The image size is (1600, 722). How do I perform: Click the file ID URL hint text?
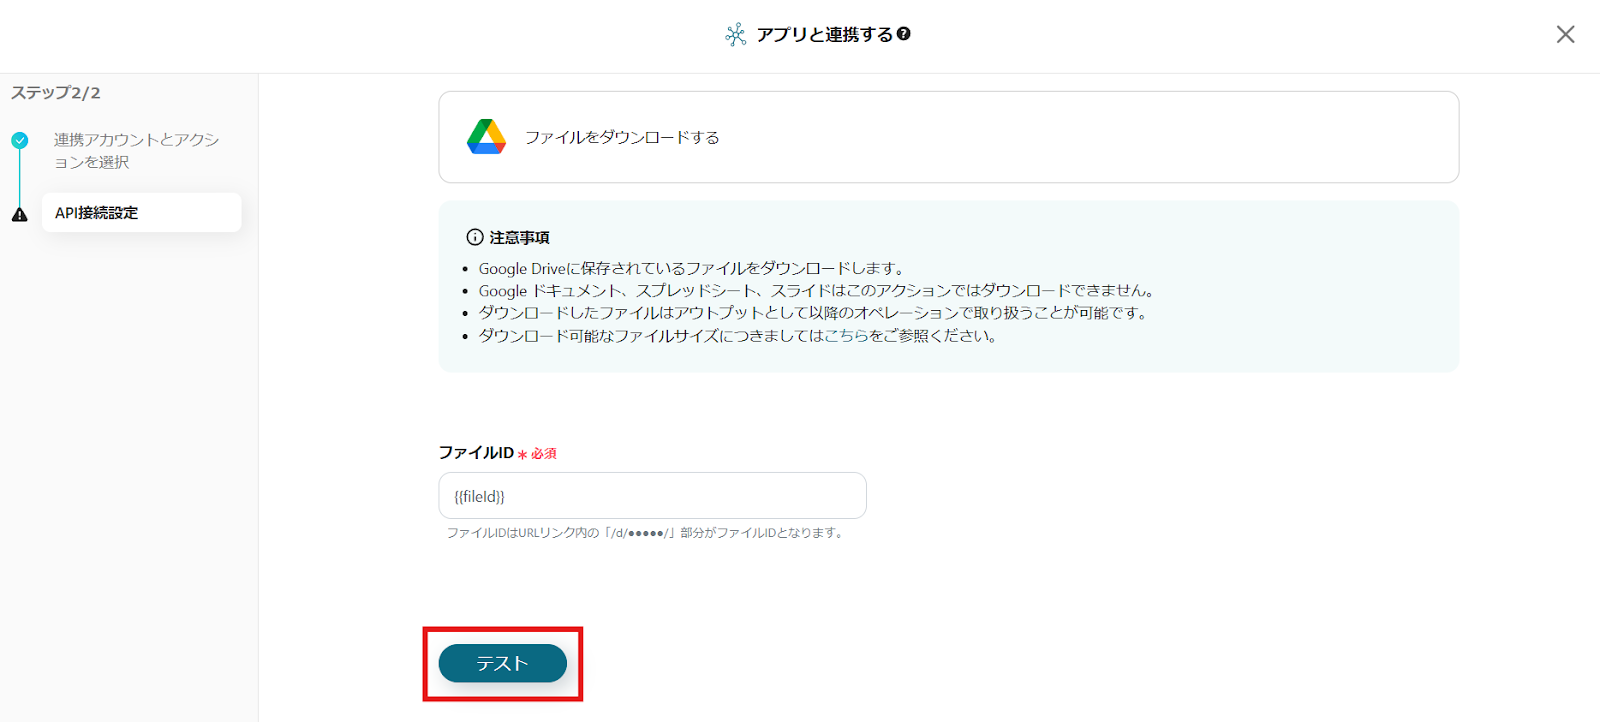pyautogui.click(x=646, y=533)
